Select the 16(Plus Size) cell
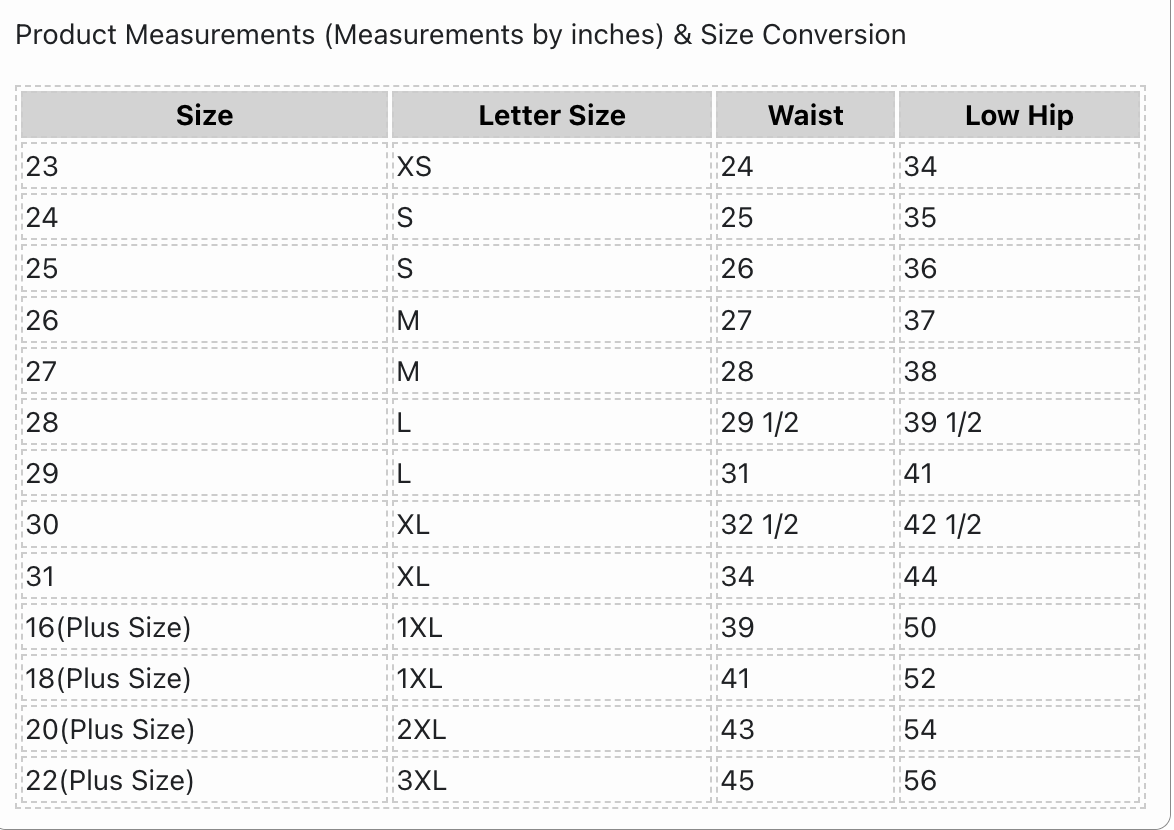Image resolution: width=1174 pixels, height=830 pixels. coord(204,627)
